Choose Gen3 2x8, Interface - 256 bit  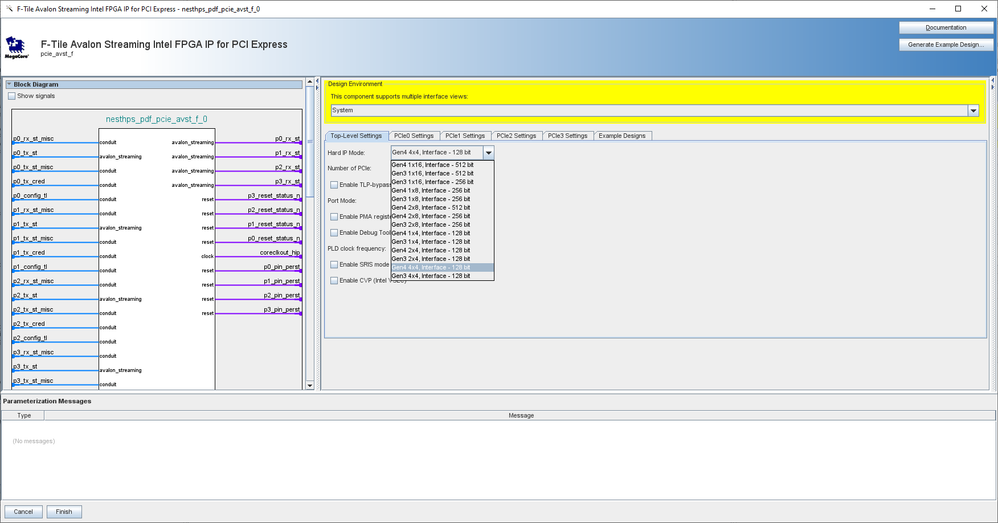[442, 225]
